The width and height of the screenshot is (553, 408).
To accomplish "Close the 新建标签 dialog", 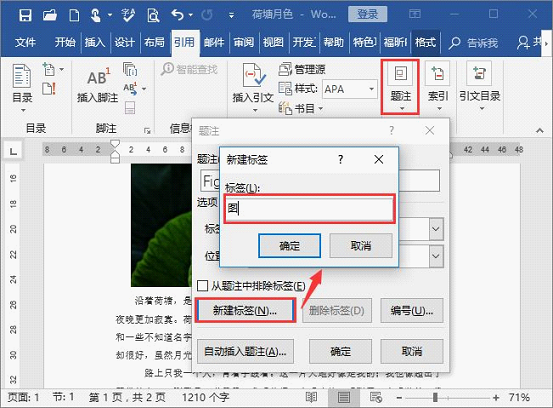I will 379,160.
